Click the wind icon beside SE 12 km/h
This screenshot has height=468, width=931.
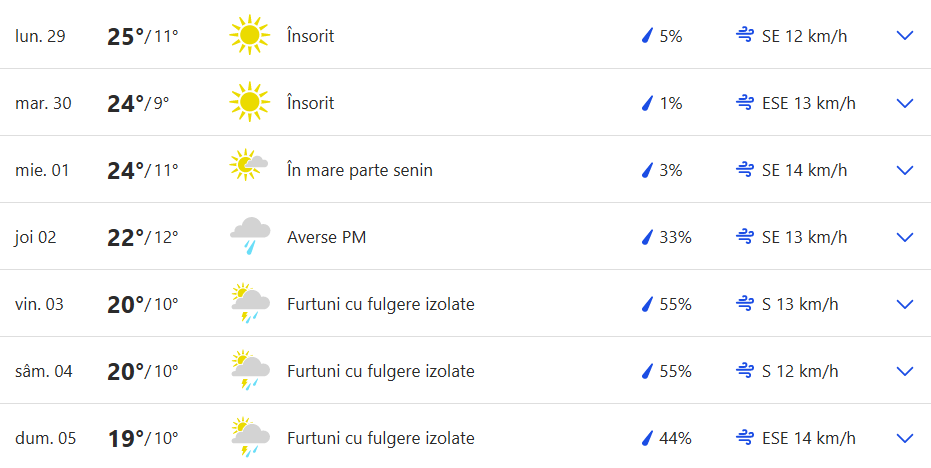(744, 36)
